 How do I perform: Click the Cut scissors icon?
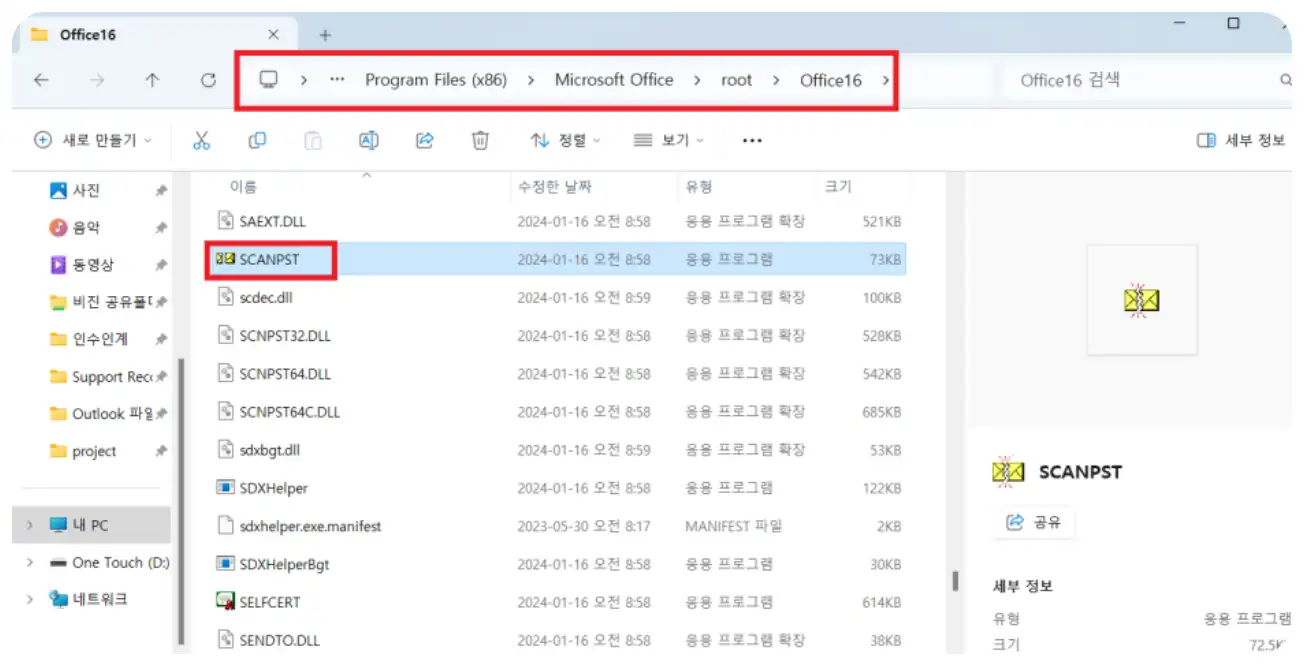click(201, 141)
